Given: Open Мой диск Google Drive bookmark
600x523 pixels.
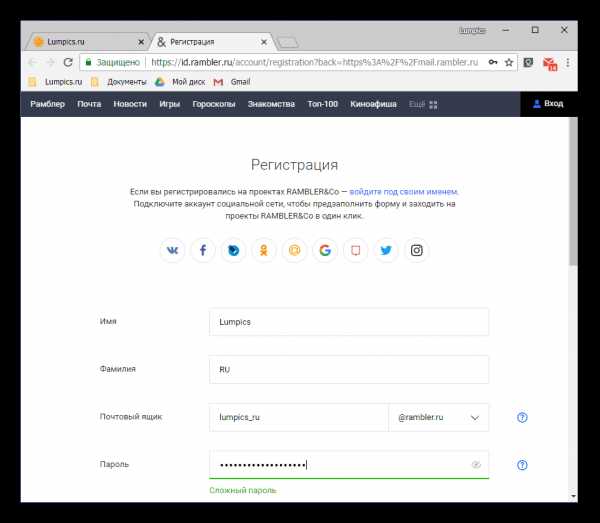Looking at the screenshot, I should pyautogui.click(x=180, y=82).
